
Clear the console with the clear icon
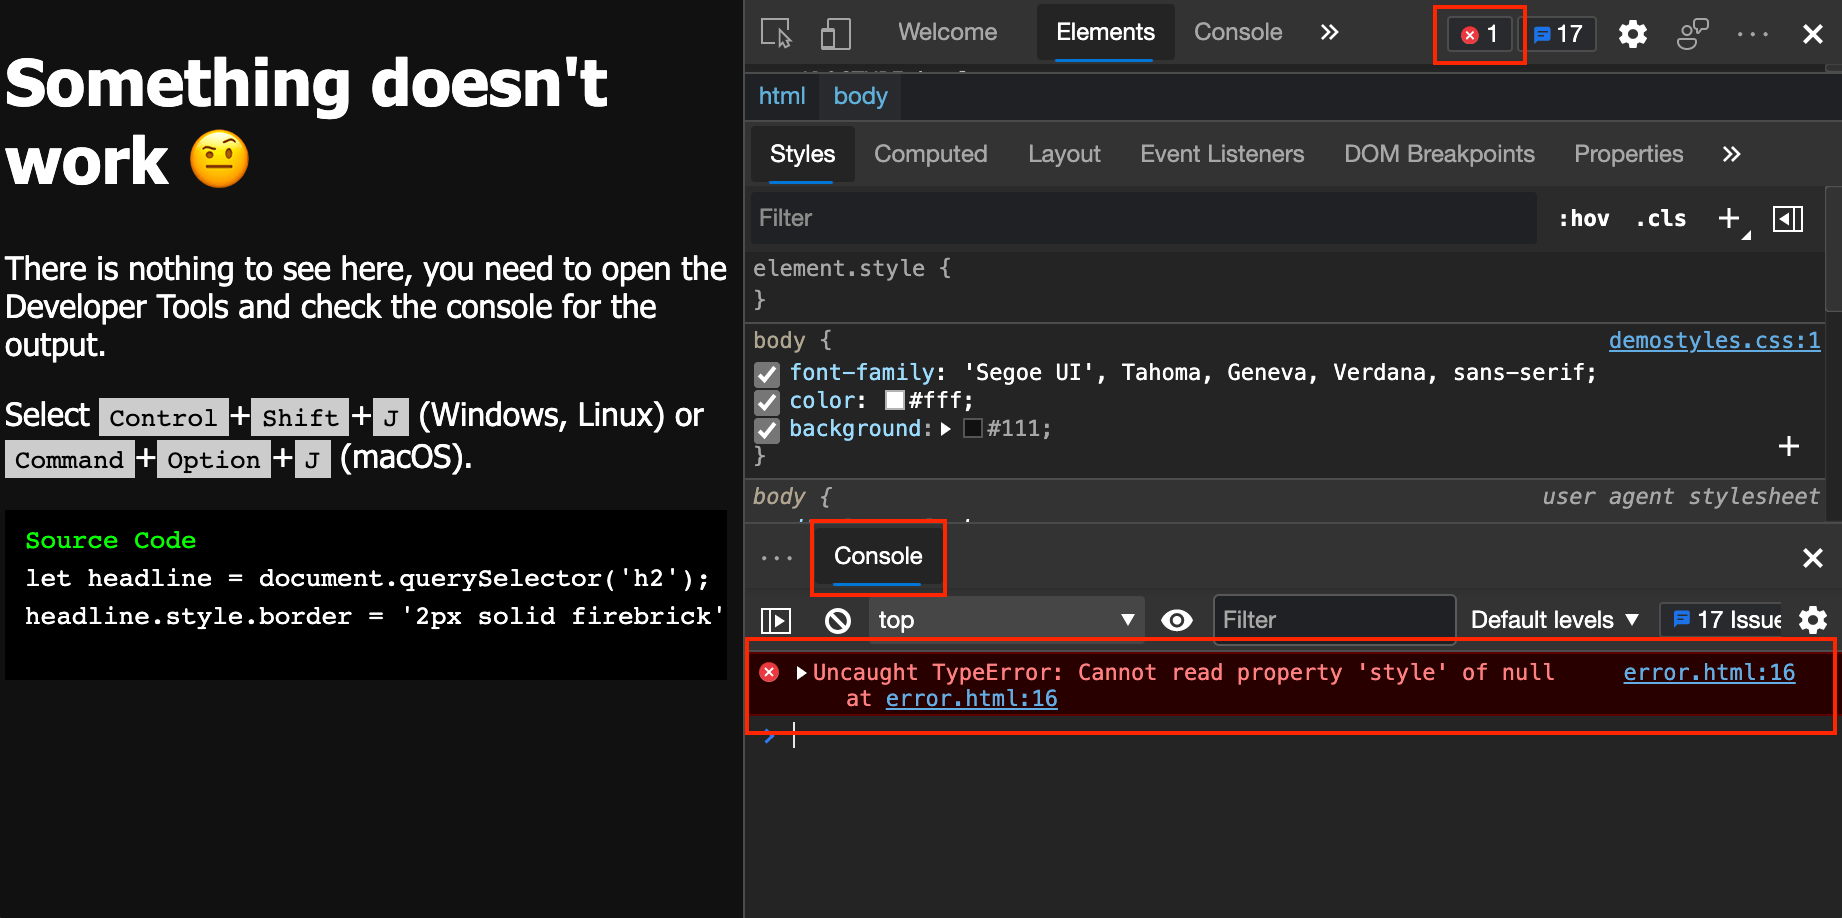coord(838,621)
